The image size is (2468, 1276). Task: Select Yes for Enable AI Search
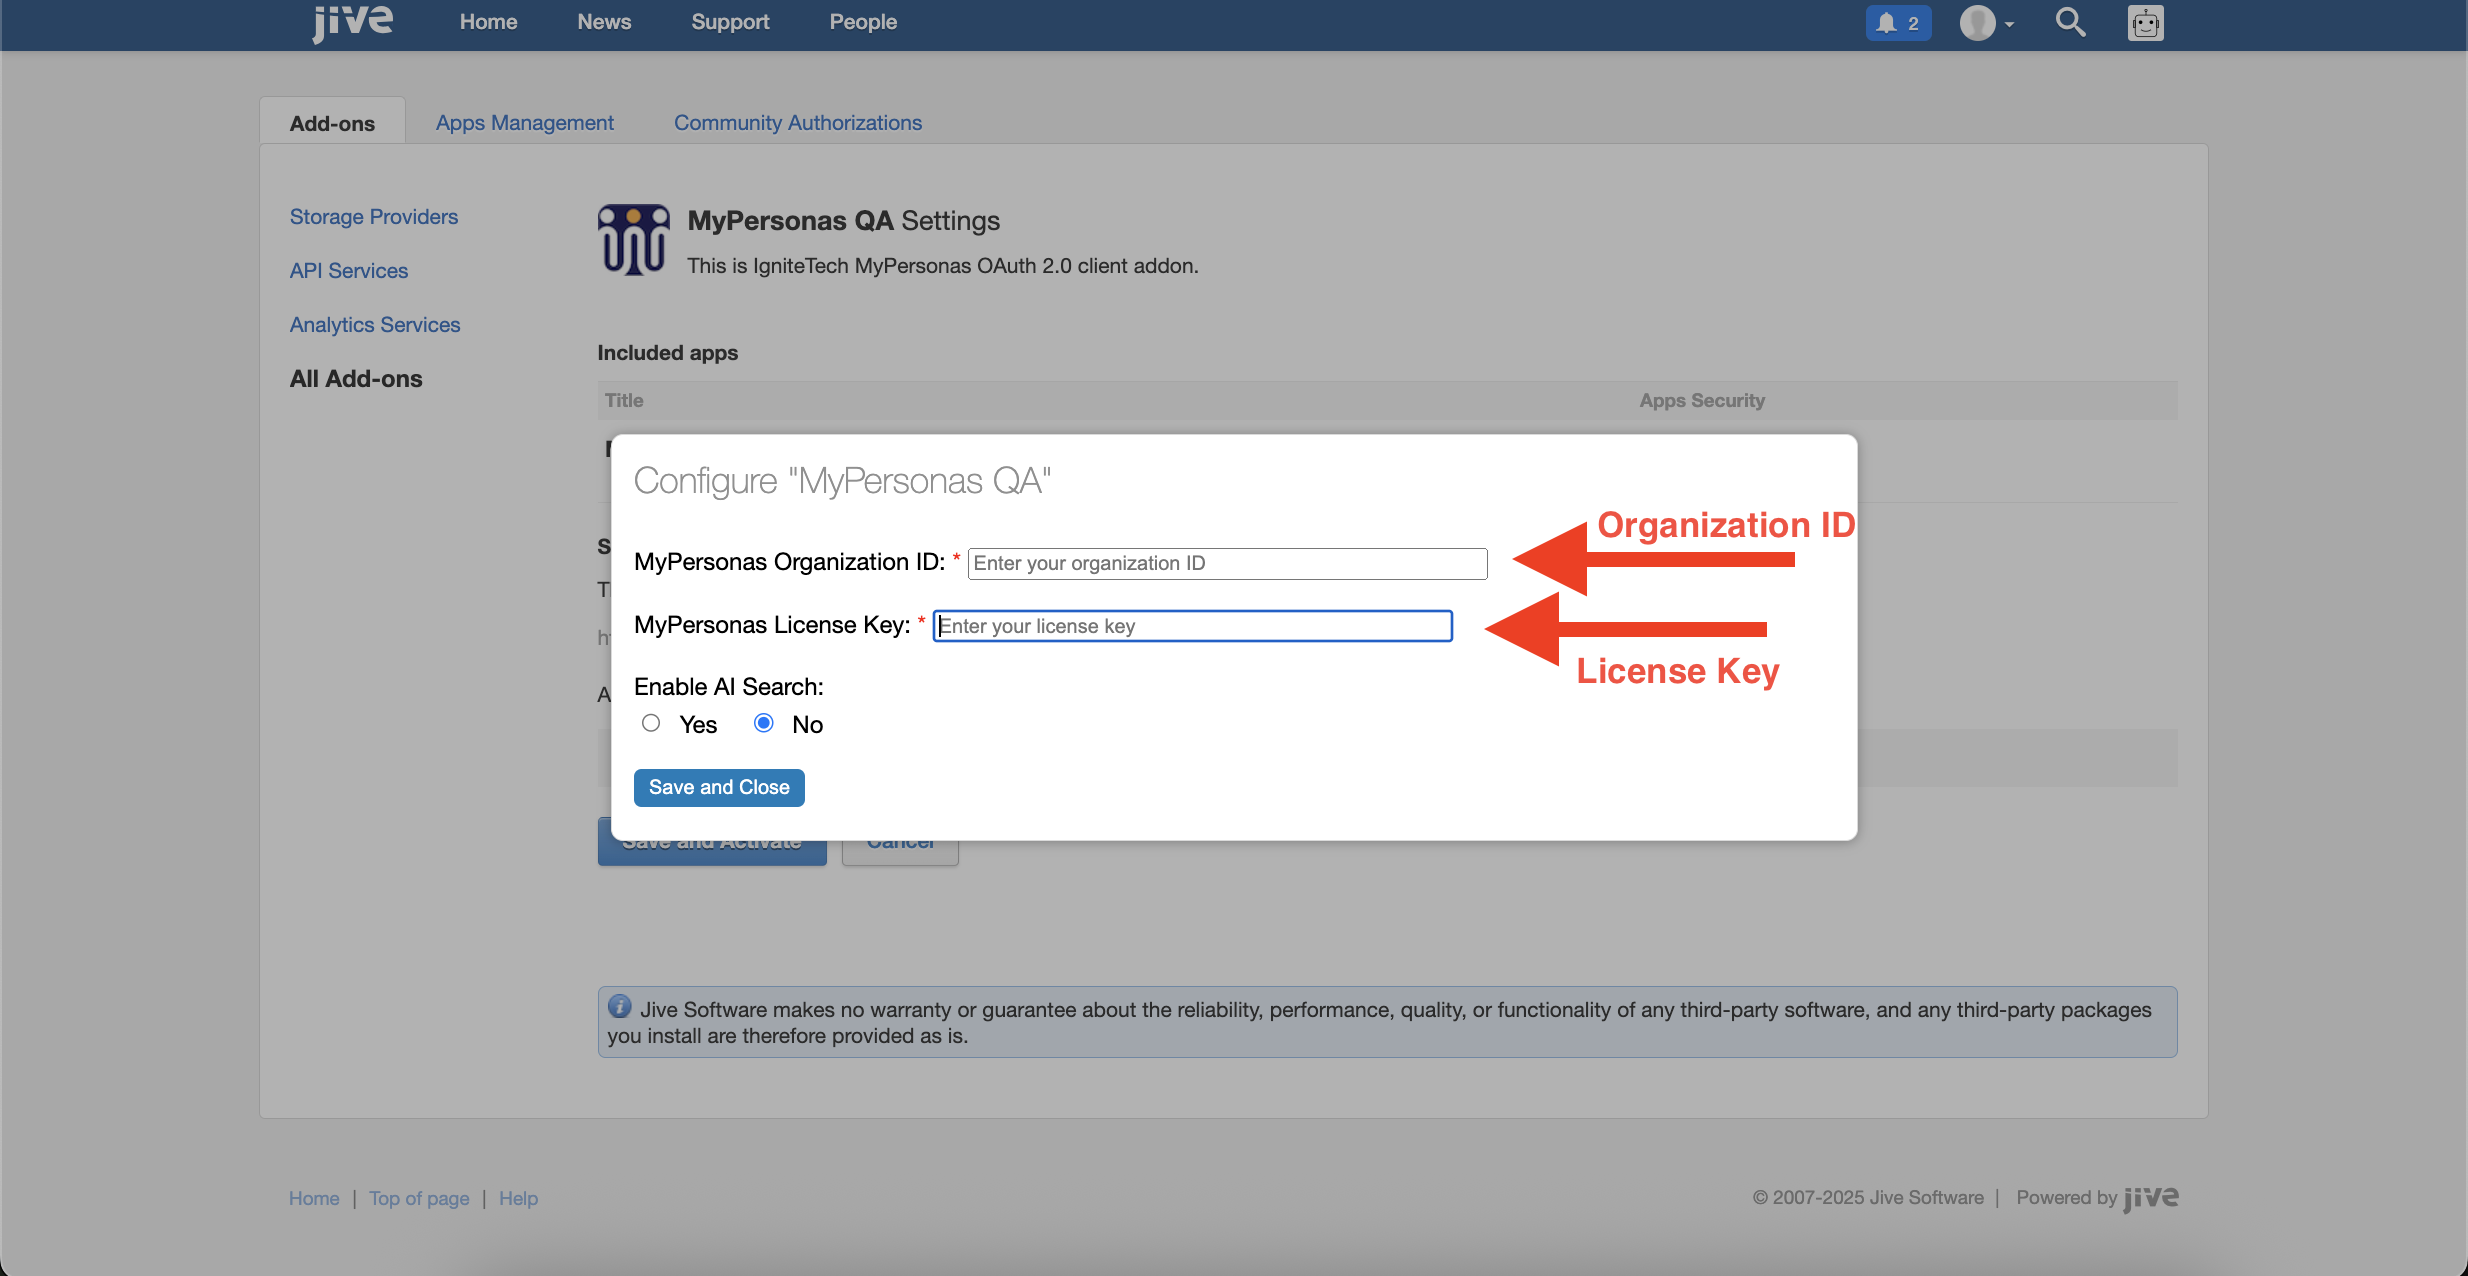[651, 723]
